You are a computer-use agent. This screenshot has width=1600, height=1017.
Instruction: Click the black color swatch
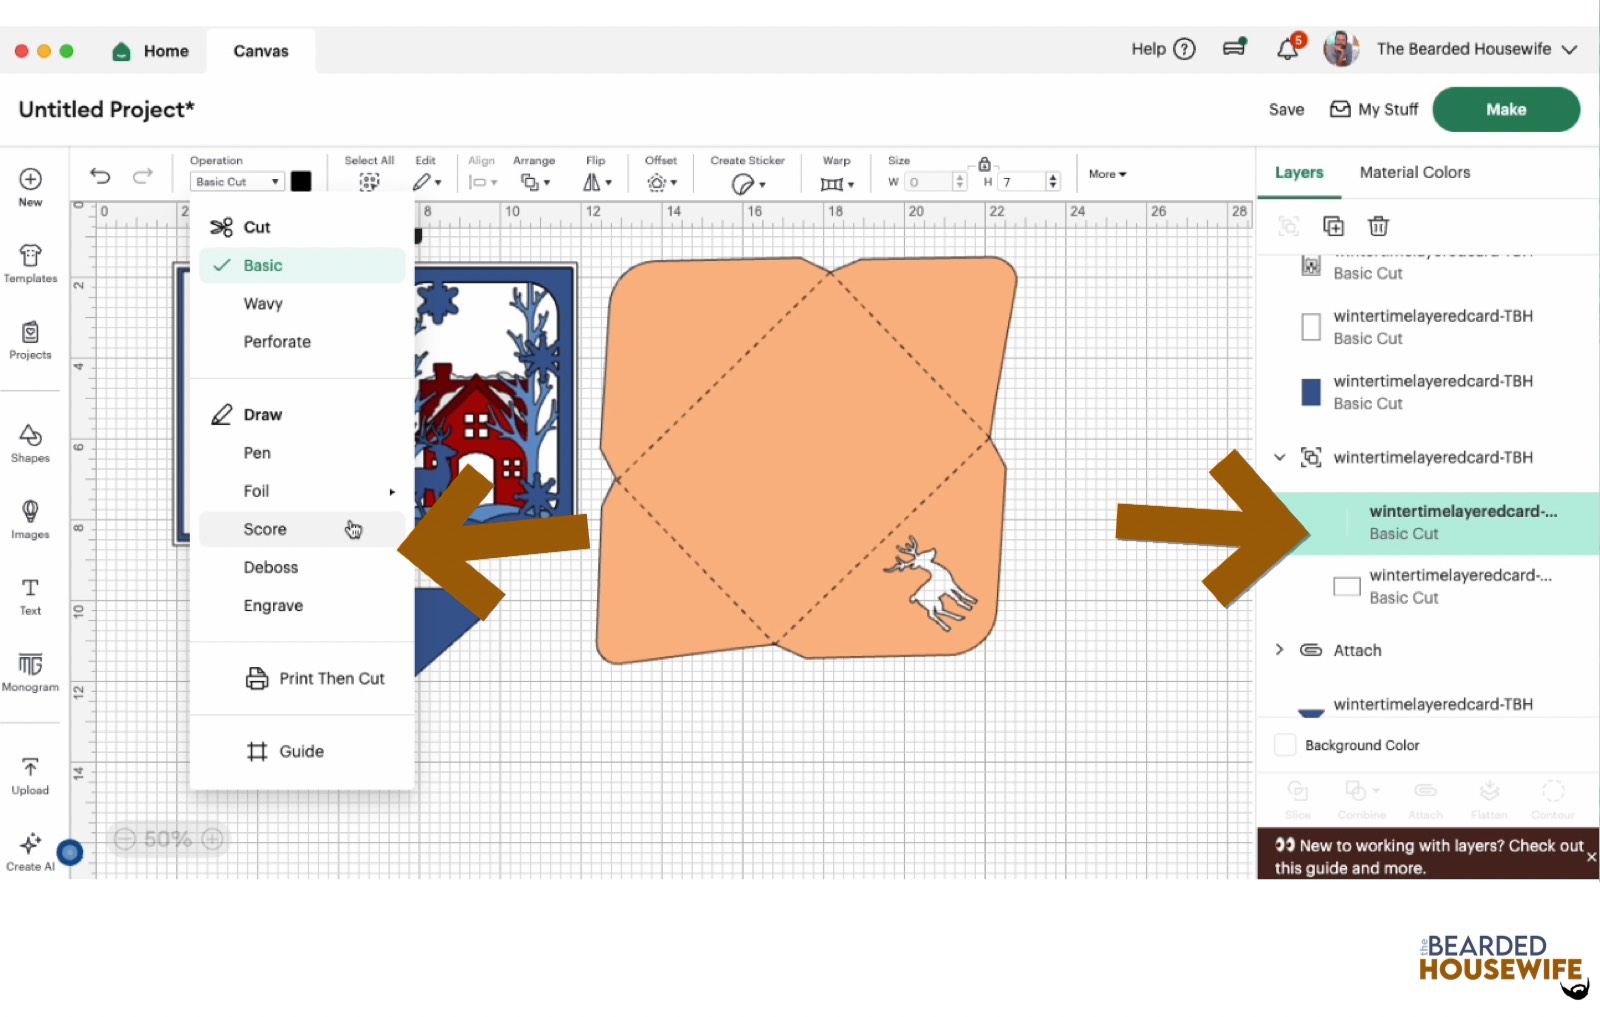[x=301, y=182]
